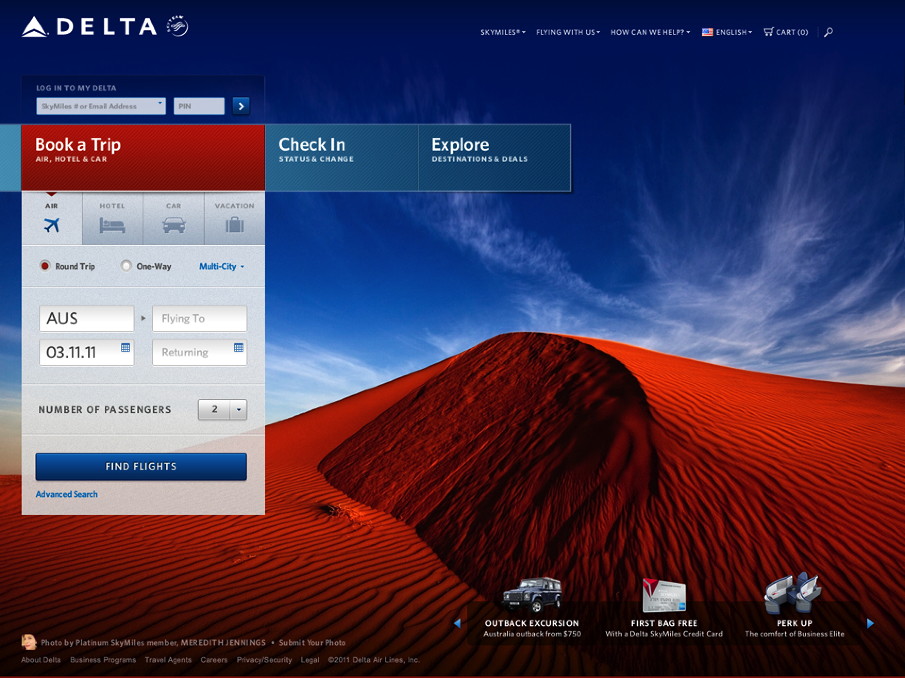Open the search magnifier icon

(x=828, y=32)
